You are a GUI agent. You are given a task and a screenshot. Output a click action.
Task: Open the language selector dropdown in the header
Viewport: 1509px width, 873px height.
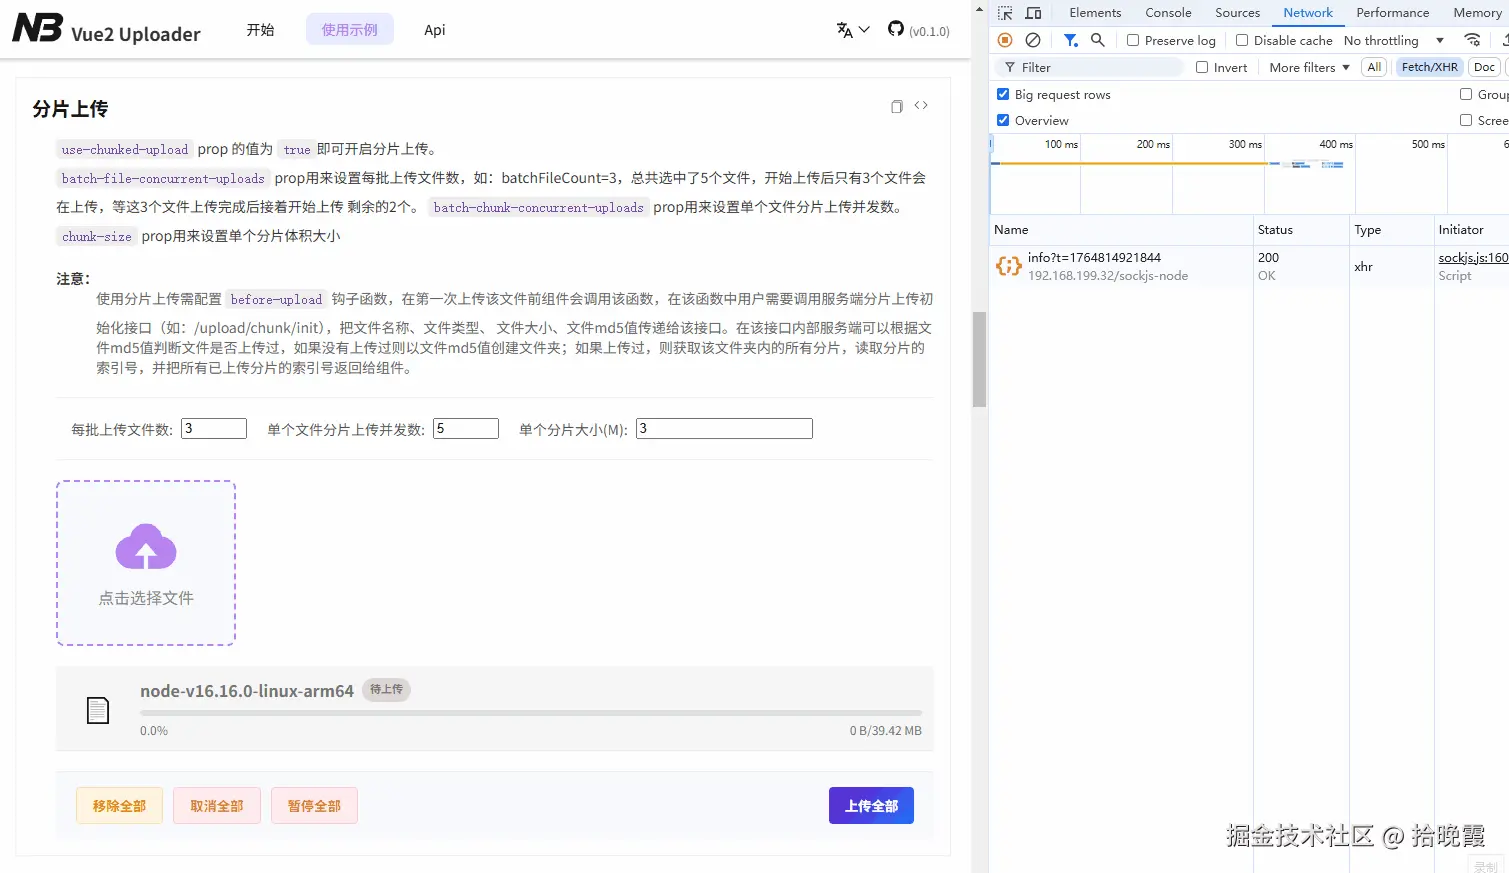849,30
